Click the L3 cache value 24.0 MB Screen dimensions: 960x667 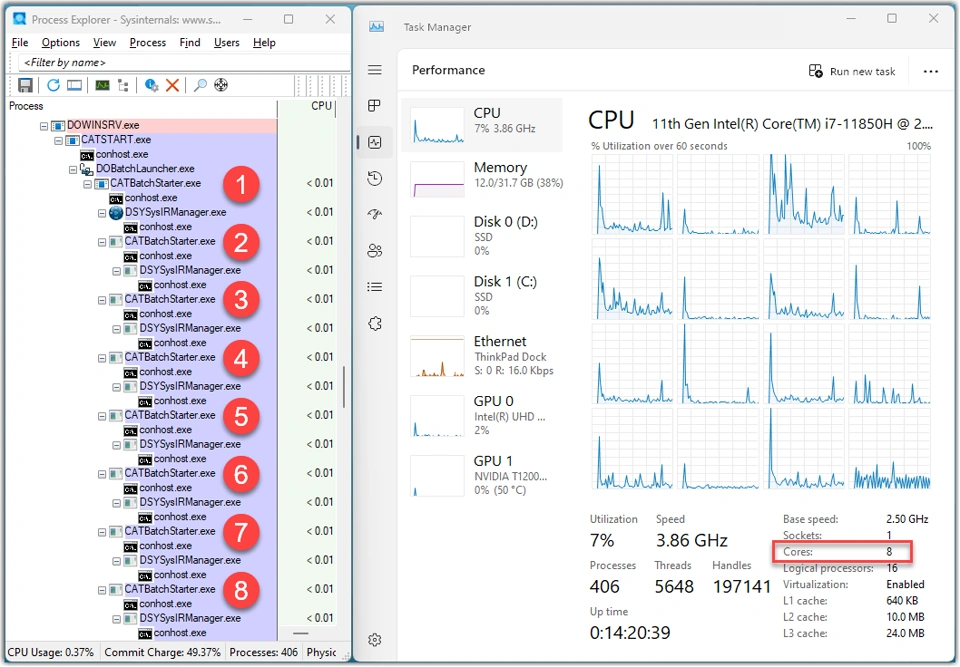click(906, 633)
